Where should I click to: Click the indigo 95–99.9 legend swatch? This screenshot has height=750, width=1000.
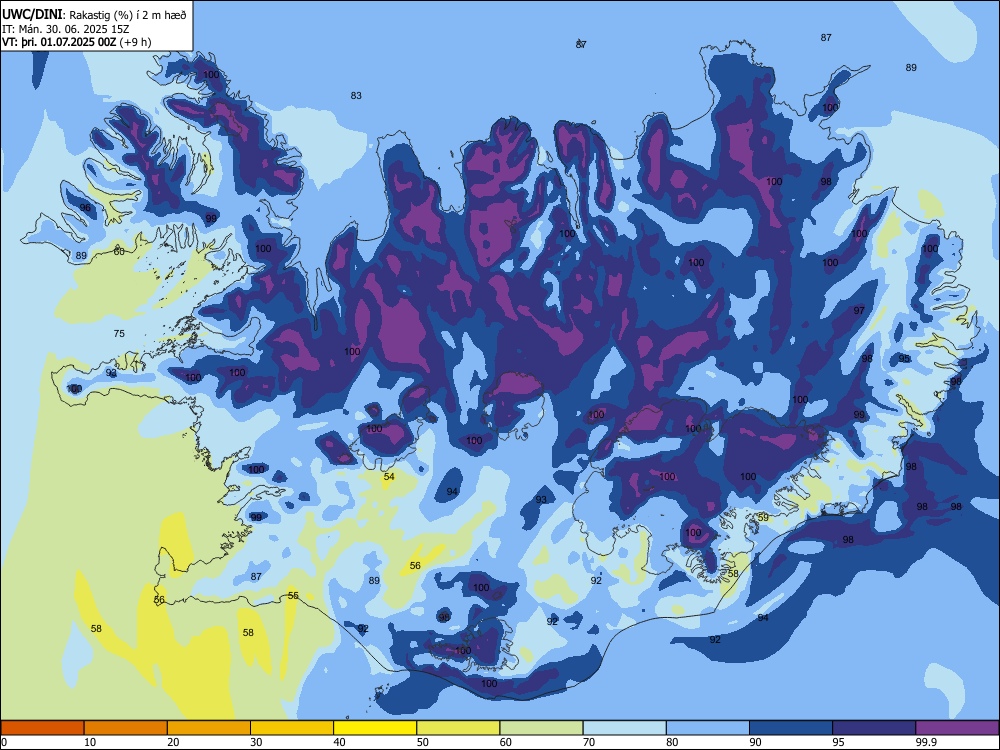click(x=874, y=728)
